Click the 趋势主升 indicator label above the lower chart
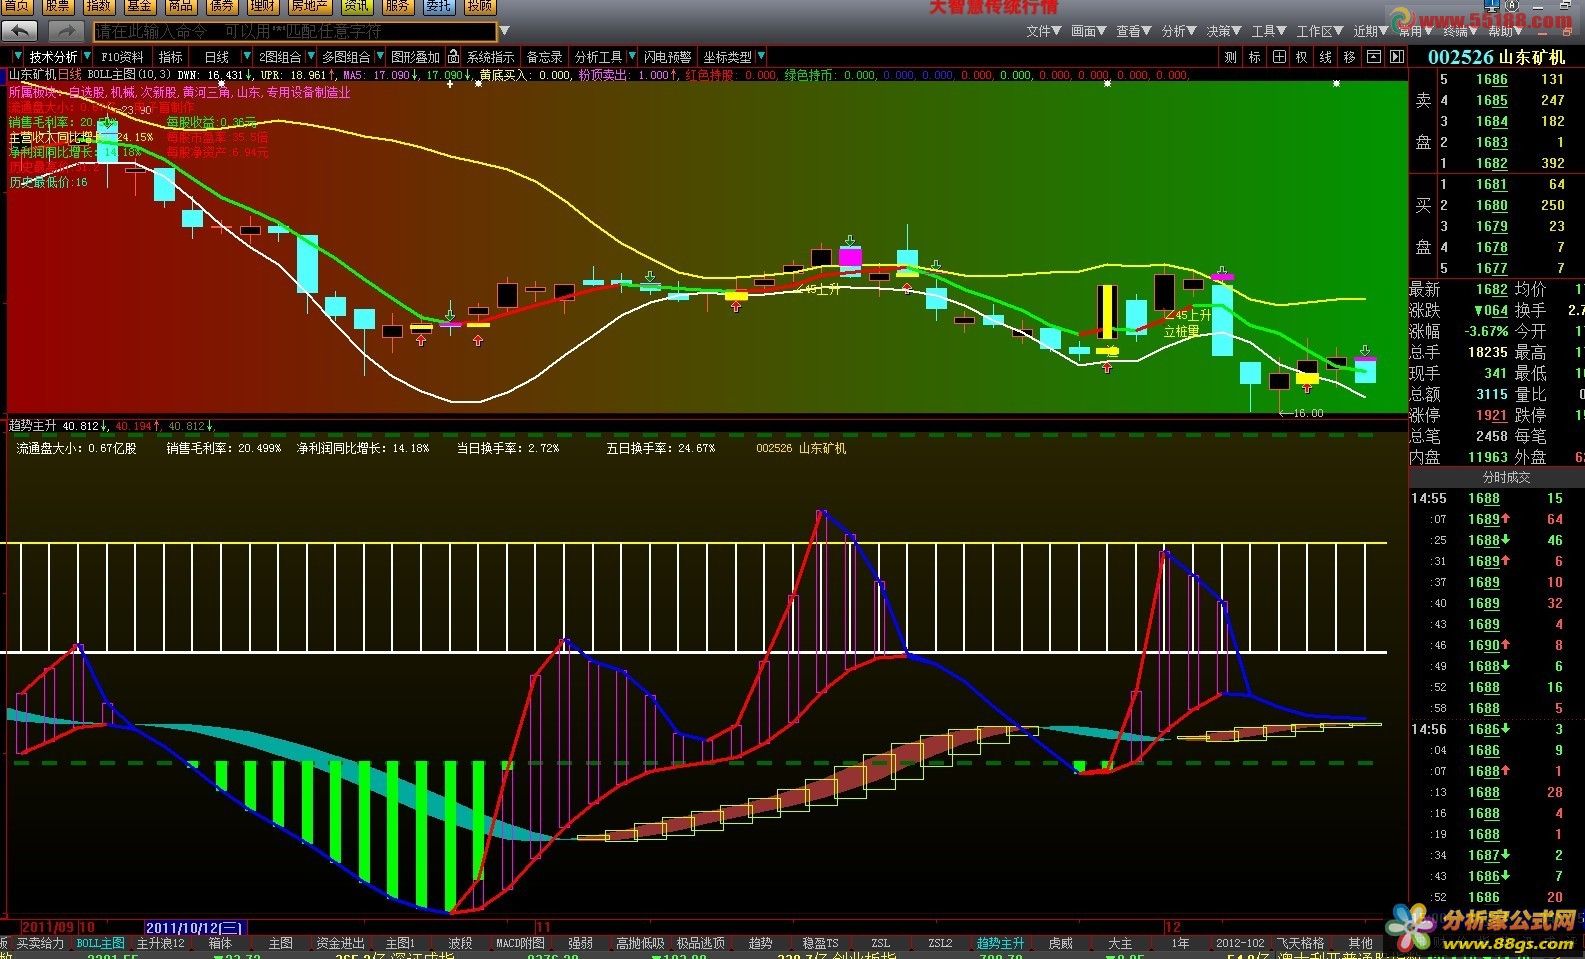Screen dimensions: 1585x959 click(34, 425)
